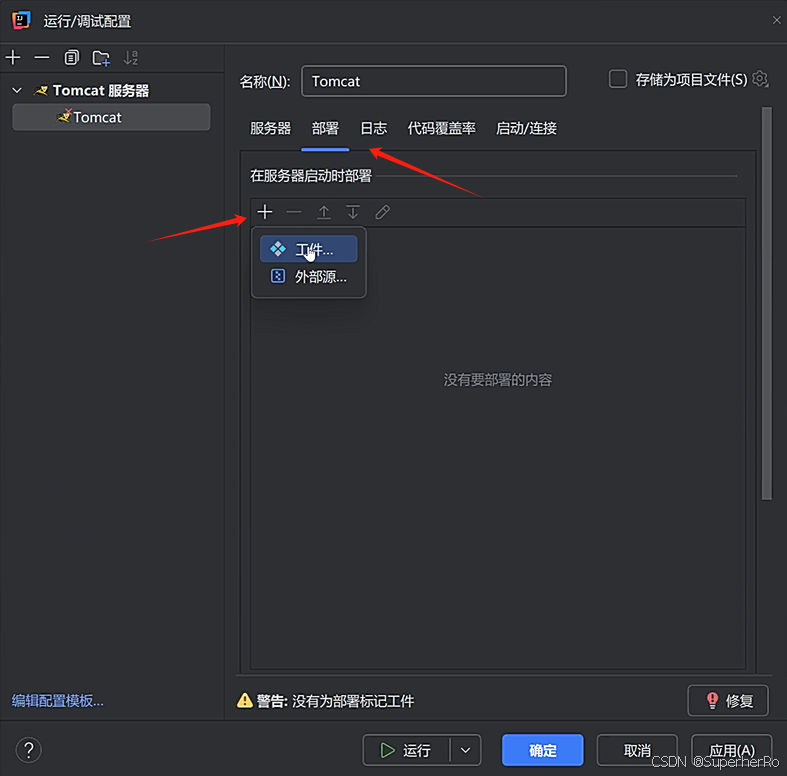Move deployment item down

(x=353, y=212)
